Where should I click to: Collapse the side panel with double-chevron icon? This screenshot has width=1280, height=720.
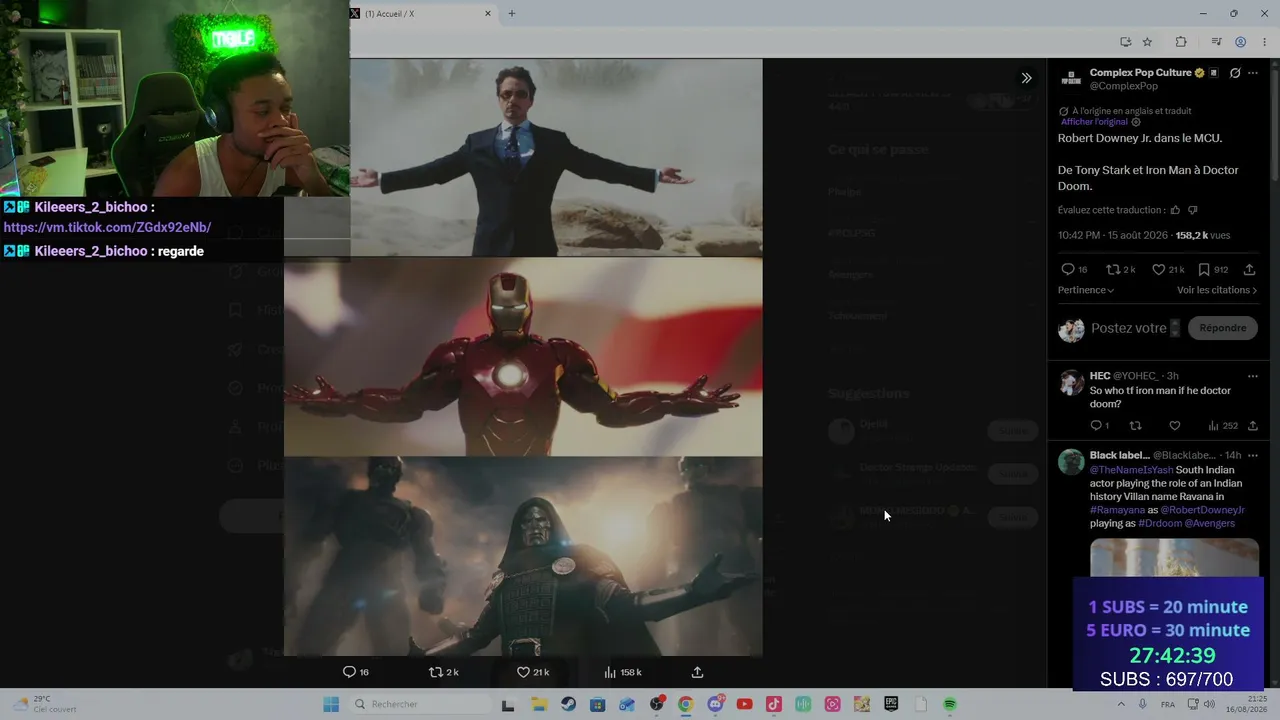tap(1026, 78)
